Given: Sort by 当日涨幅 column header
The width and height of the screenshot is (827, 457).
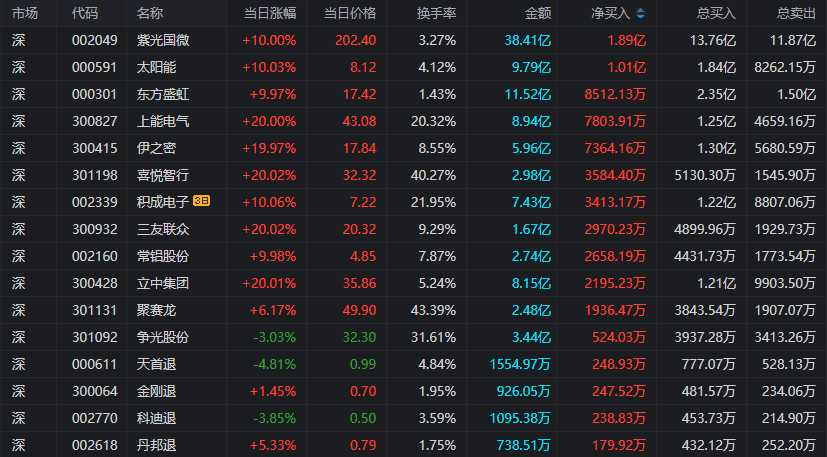Looking at the screenshot, I should [x=270, y=13].
